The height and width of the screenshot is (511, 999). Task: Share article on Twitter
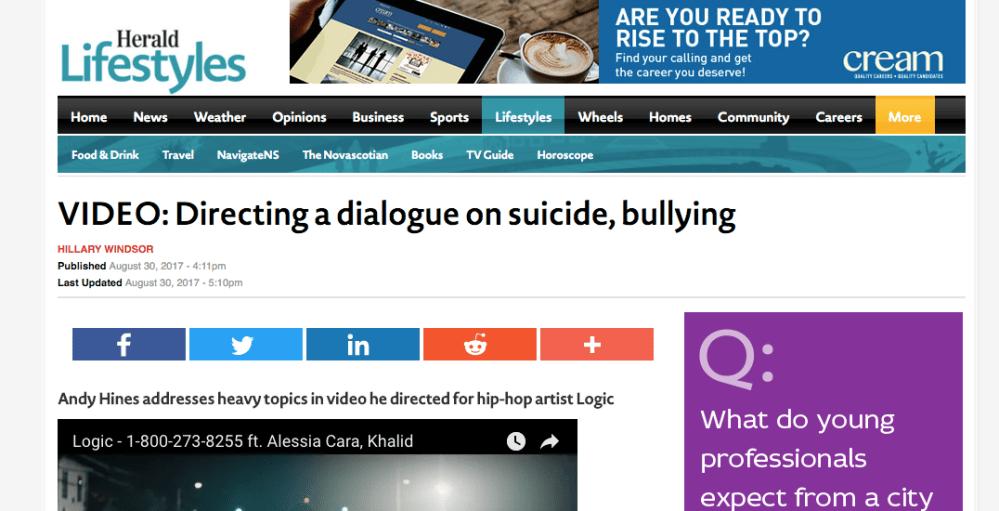click(245, 344)
